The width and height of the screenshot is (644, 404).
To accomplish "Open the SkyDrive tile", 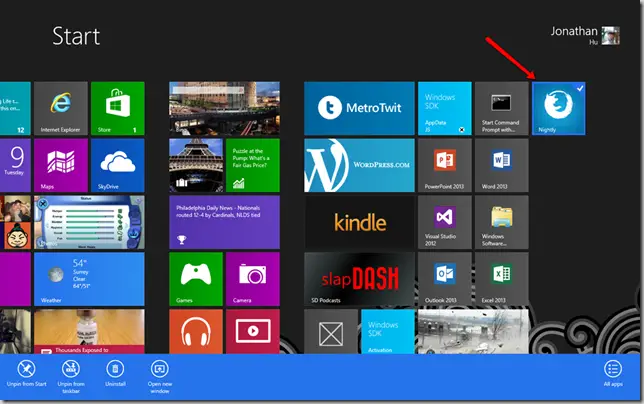I will tap(117, 165).
